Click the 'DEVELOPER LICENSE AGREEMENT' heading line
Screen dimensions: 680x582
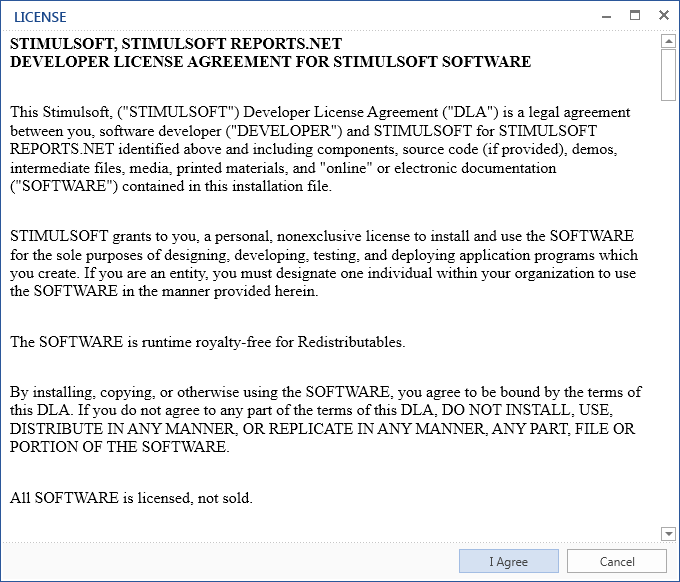tap(270, 62)
